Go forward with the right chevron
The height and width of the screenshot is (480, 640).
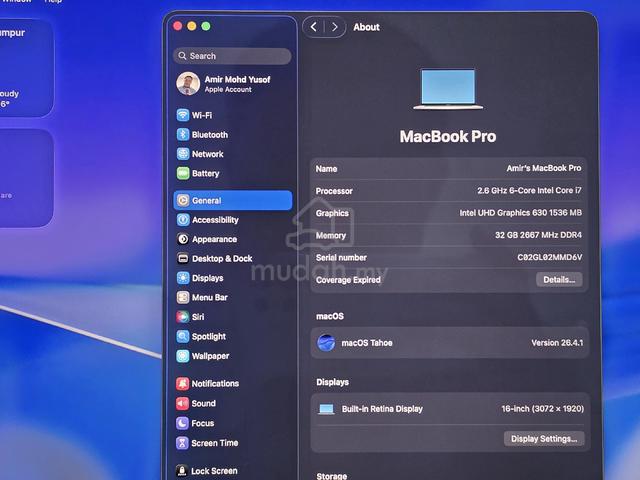(335, 27)
